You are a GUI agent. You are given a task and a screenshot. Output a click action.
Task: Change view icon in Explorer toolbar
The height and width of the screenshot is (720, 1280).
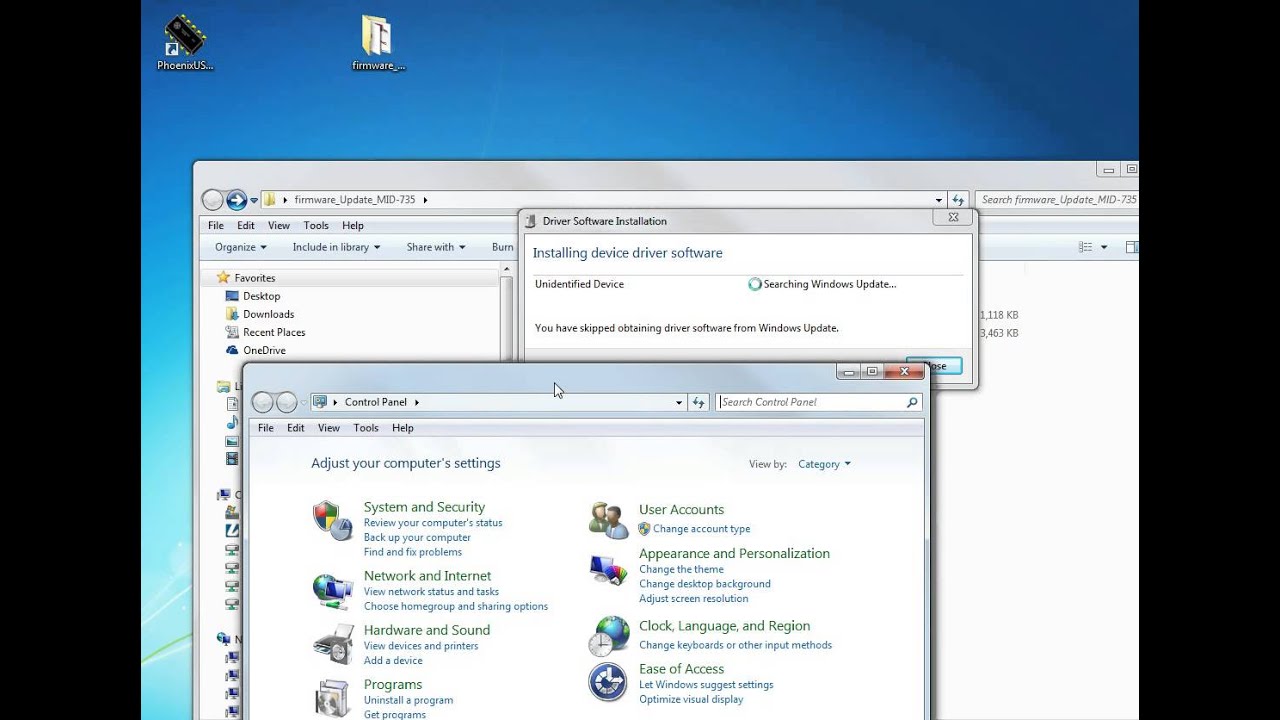[x=1086, y=247]
